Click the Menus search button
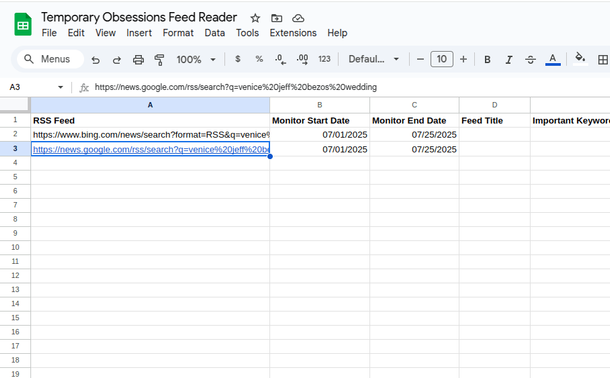Viewport: 610px width, 378px height. [x=50, y=59]
